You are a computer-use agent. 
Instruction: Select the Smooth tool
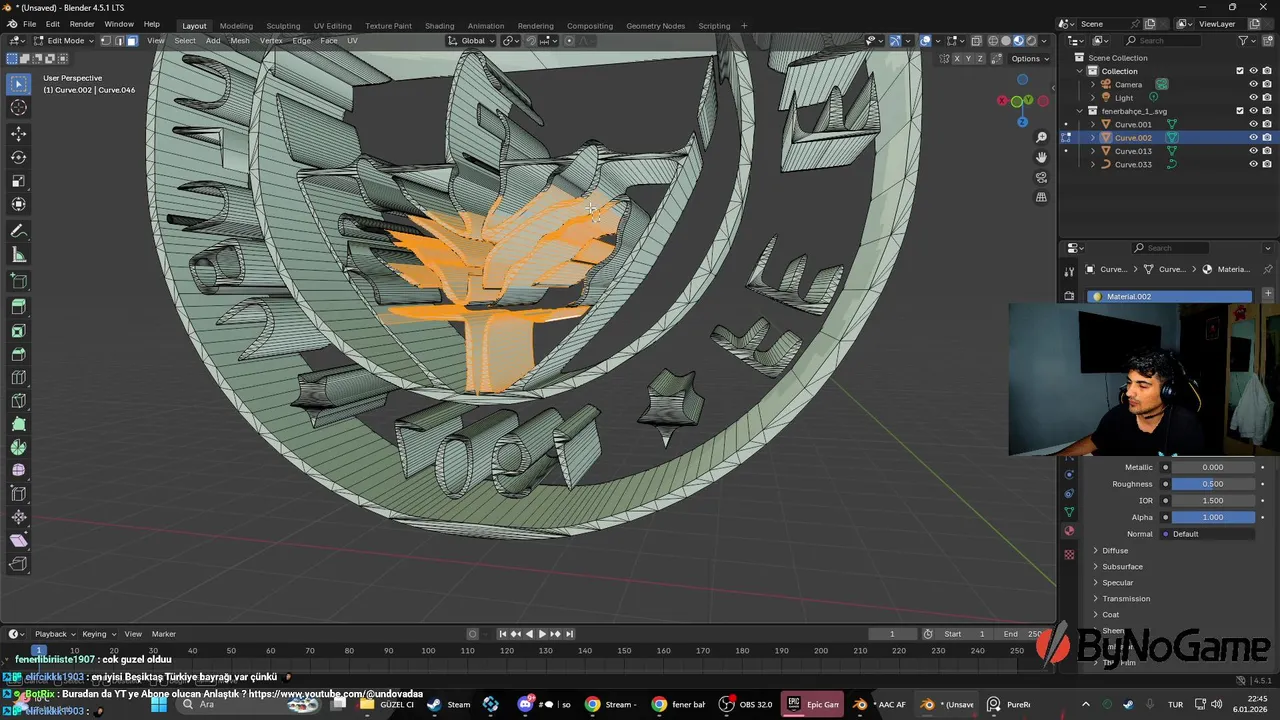point(18,470)
